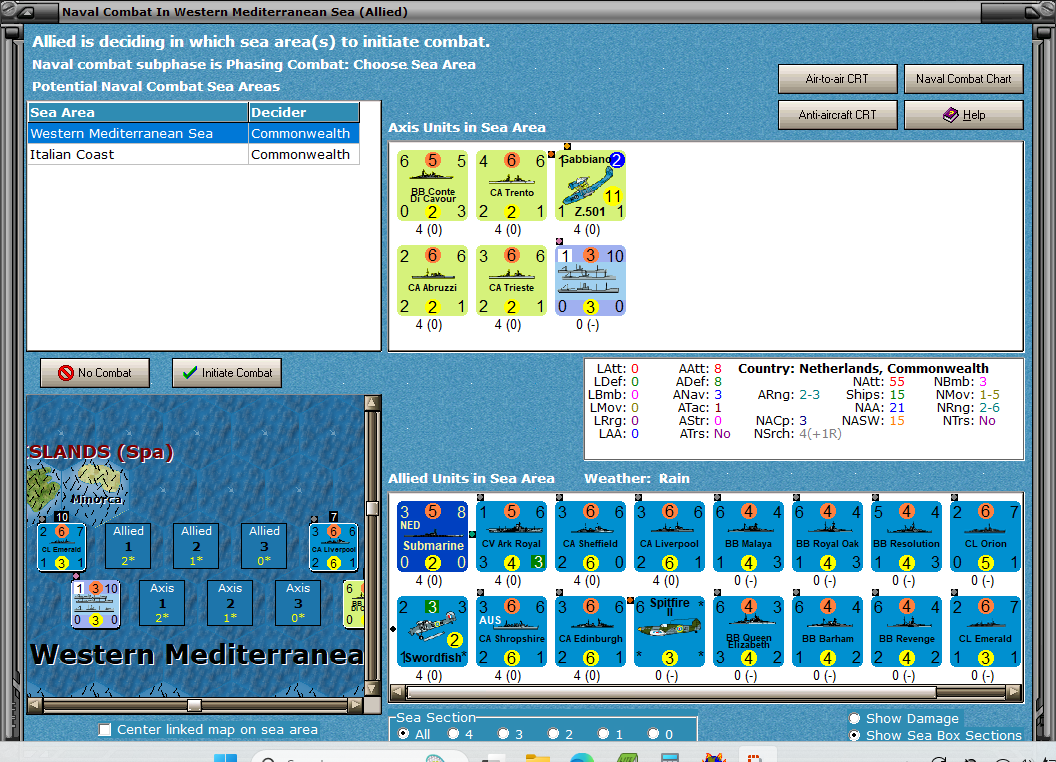Select the NED Submarine Allied unit

click(x=432, y=536)
